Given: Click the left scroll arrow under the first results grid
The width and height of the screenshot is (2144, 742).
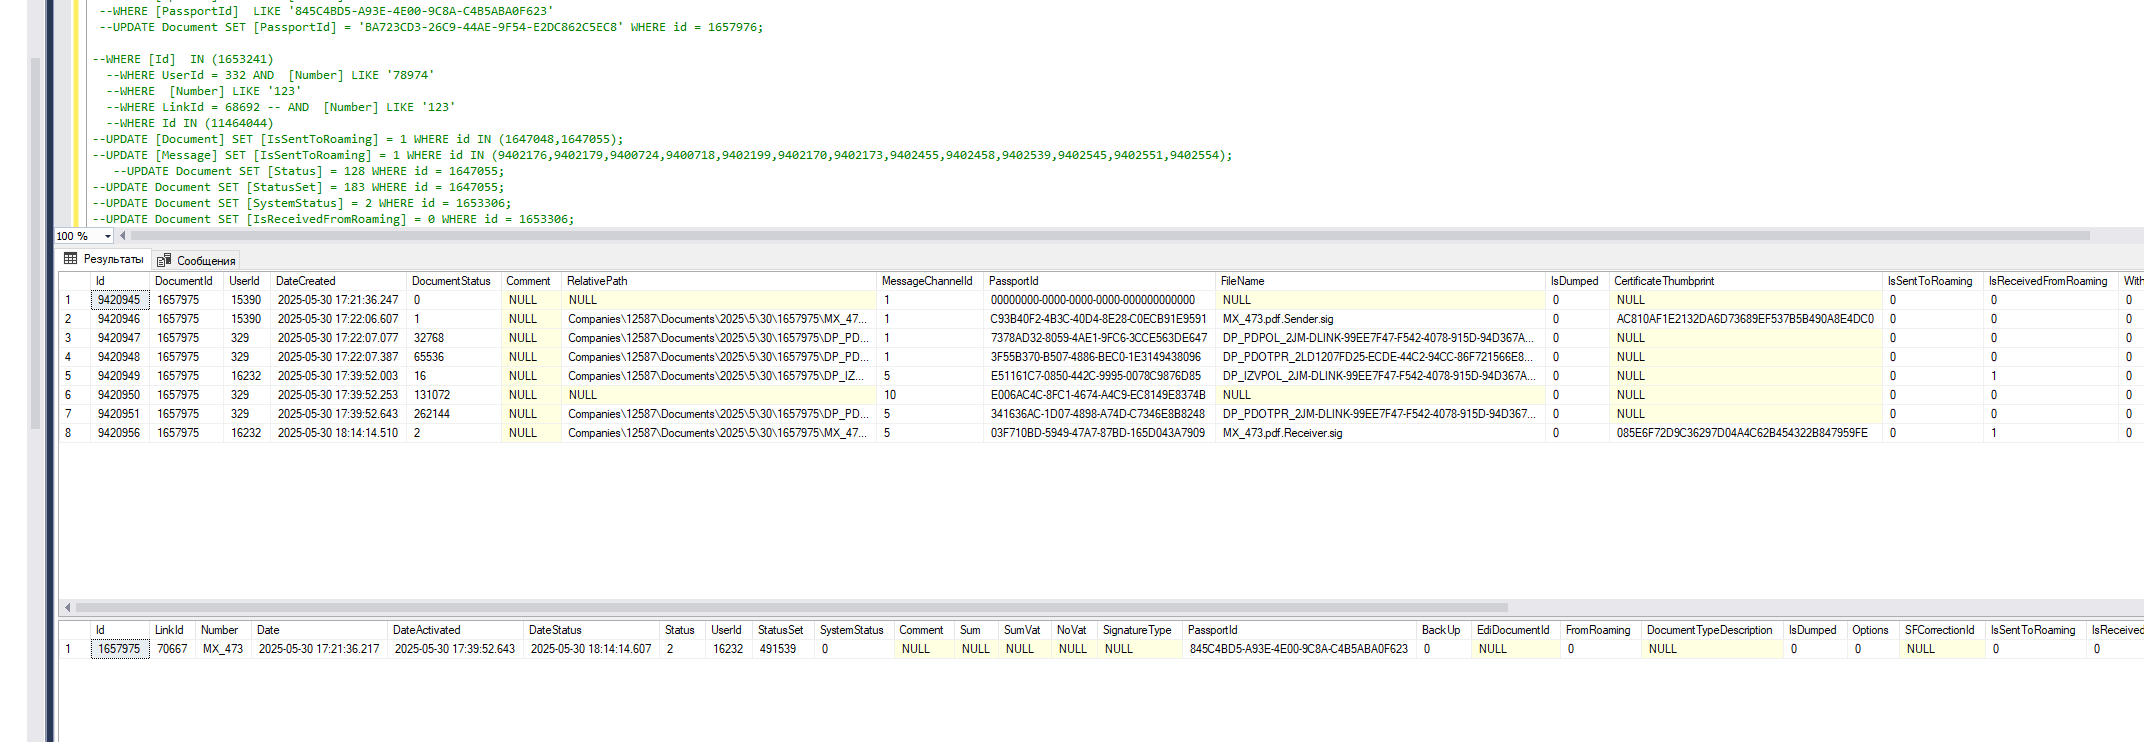Looking at the screenshot, I should point(67,607).
